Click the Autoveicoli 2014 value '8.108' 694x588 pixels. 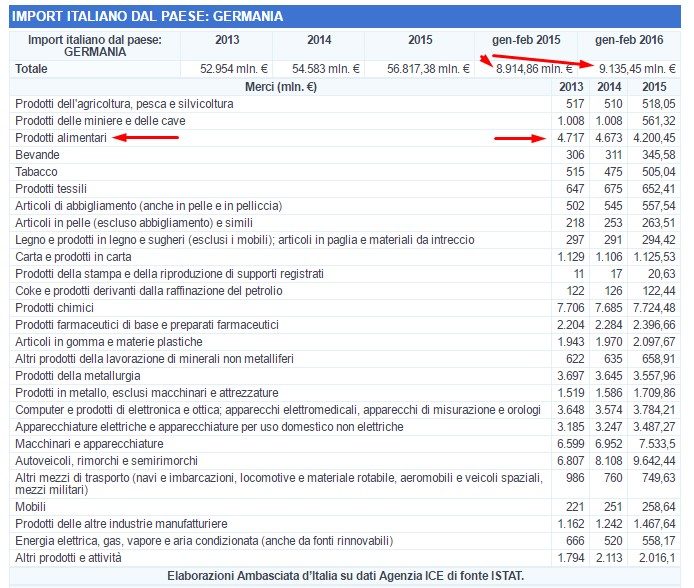(x=609, y=461)
